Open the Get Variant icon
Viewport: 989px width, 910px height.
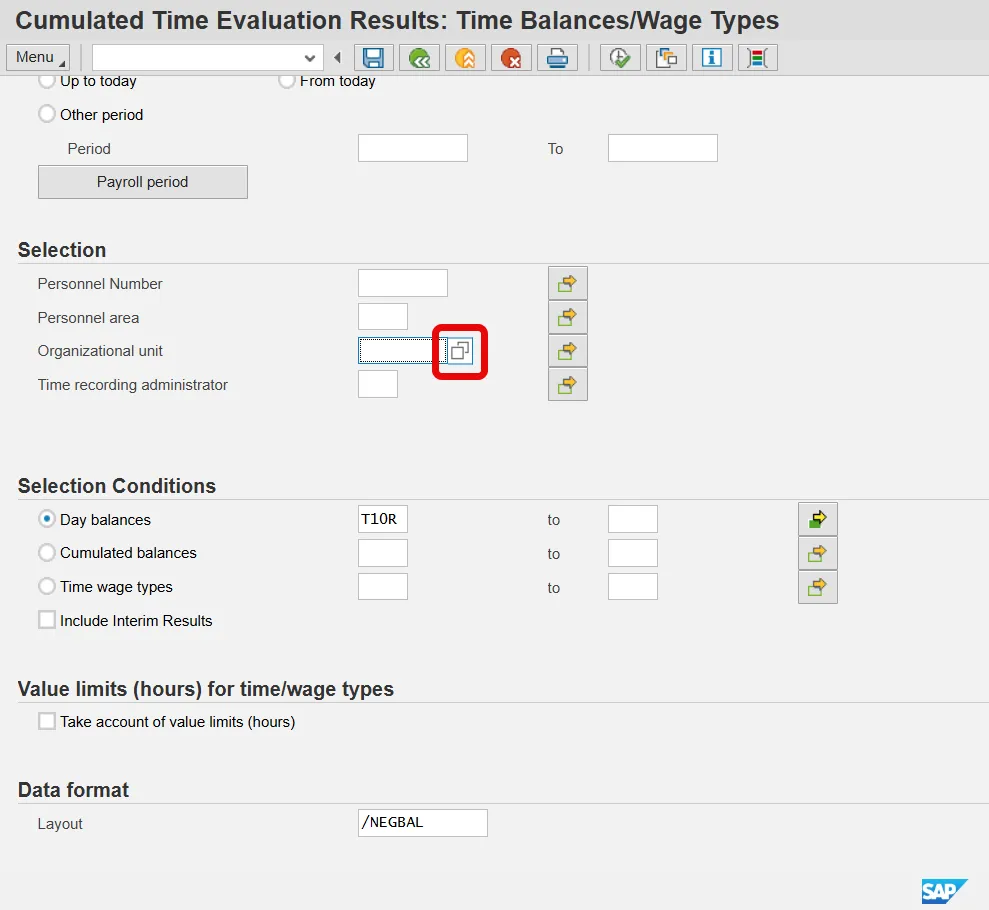[x=666, y=58]
